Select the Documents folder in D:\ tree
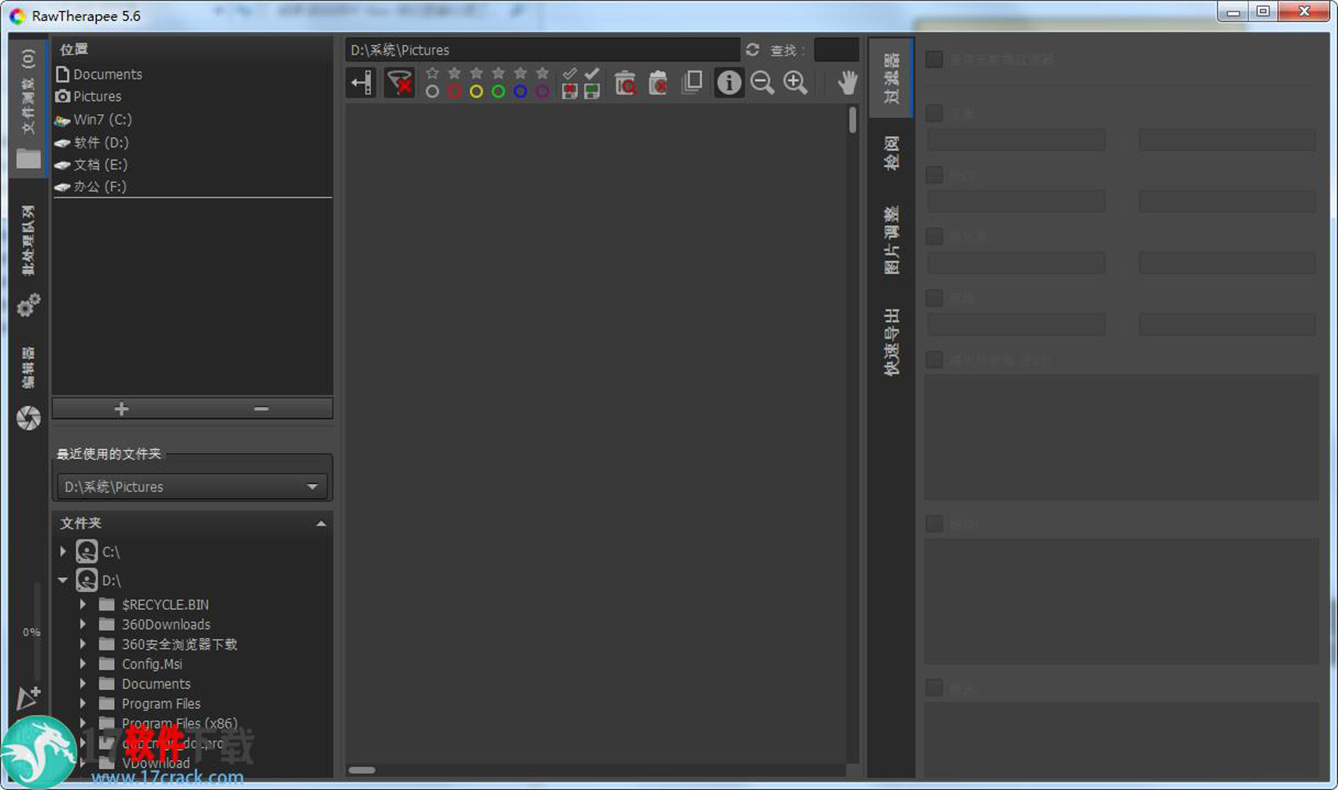Viewport: 1338px width, 790px height. 156,684
